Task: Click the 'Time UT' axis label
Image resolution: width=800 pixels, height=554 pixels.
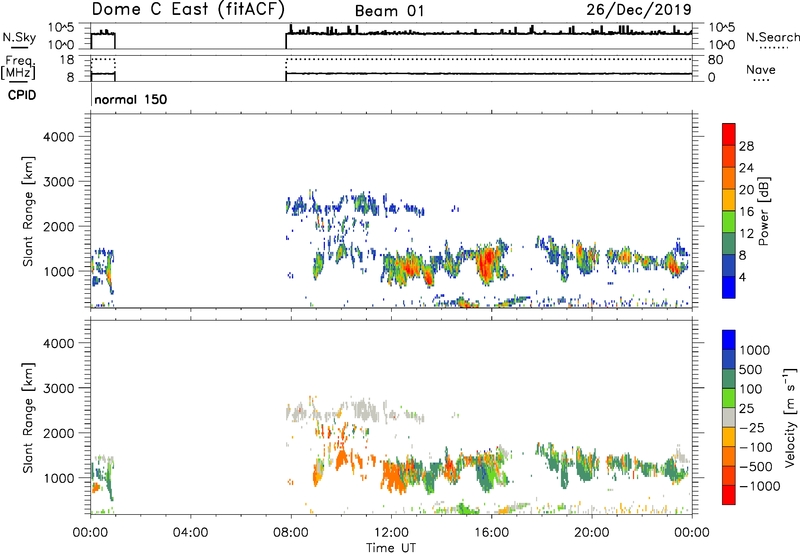Action: coord(391,548)
